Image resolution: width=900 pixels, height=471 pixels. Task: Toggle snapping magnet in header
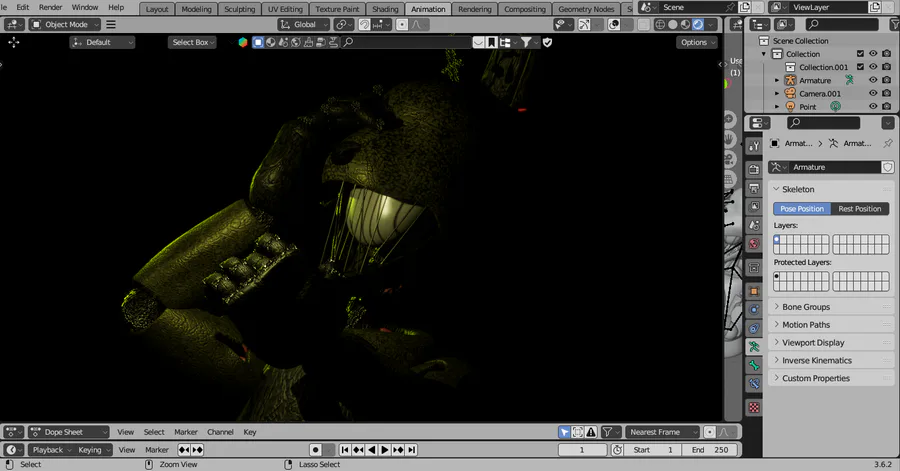(364, 25)
